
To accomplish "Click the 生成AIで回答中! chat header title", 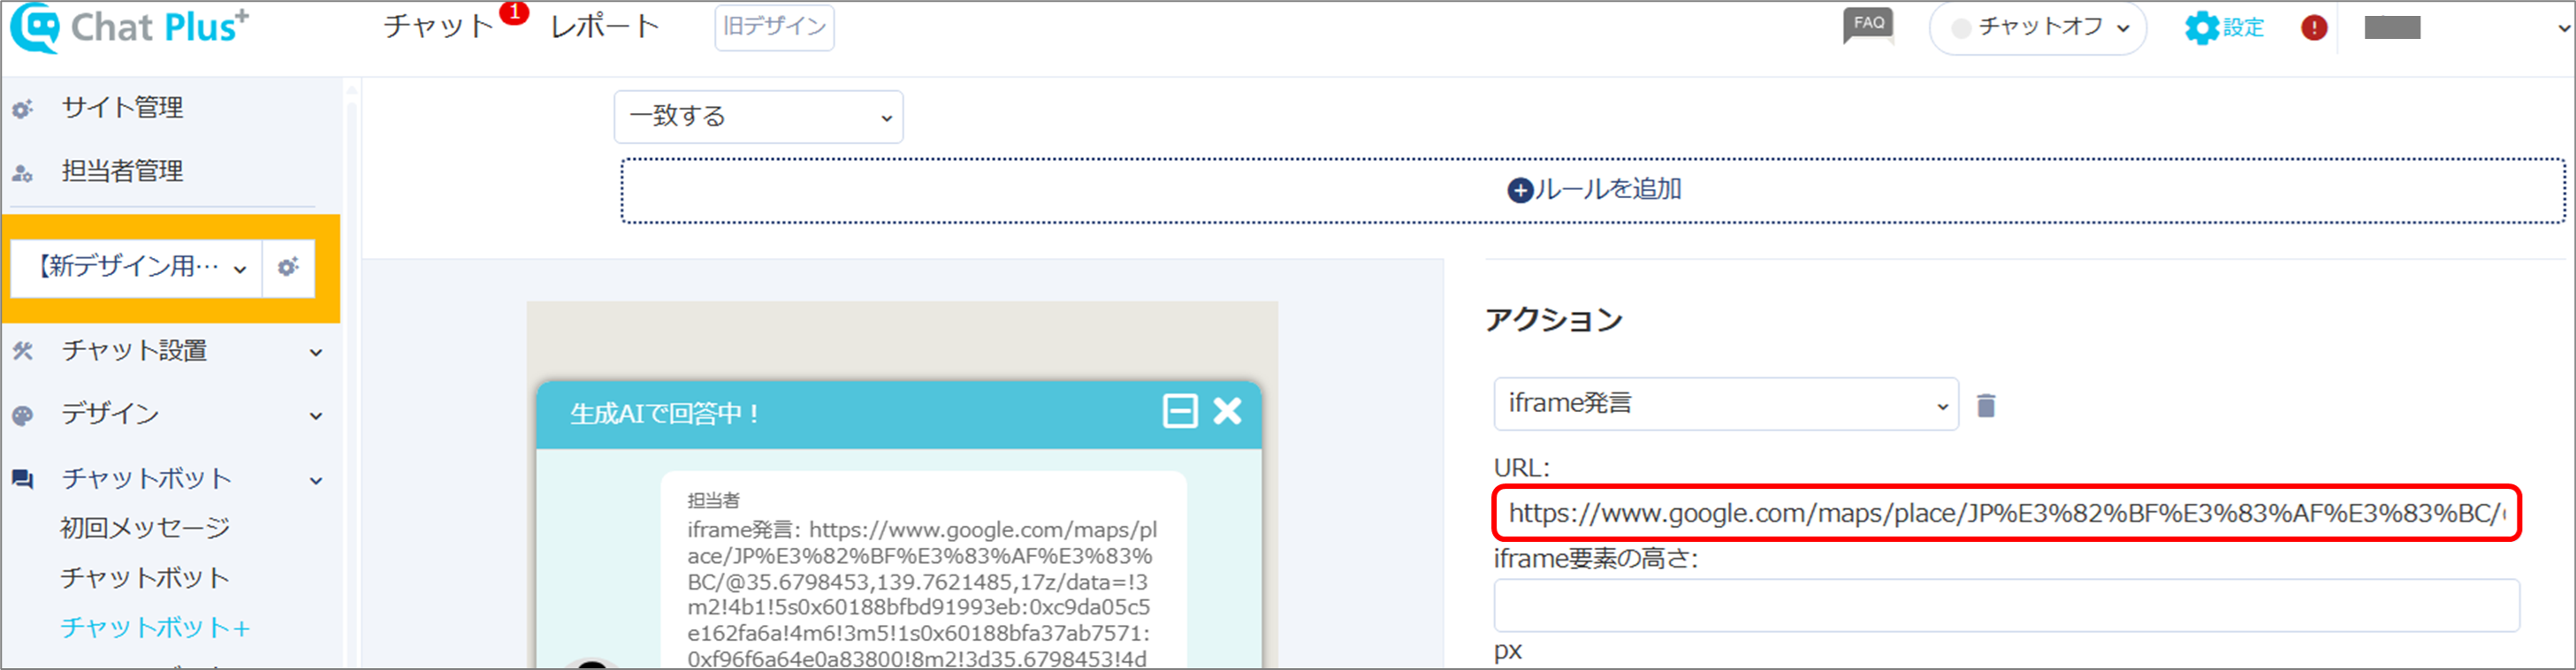I will [x=665, y=414].
